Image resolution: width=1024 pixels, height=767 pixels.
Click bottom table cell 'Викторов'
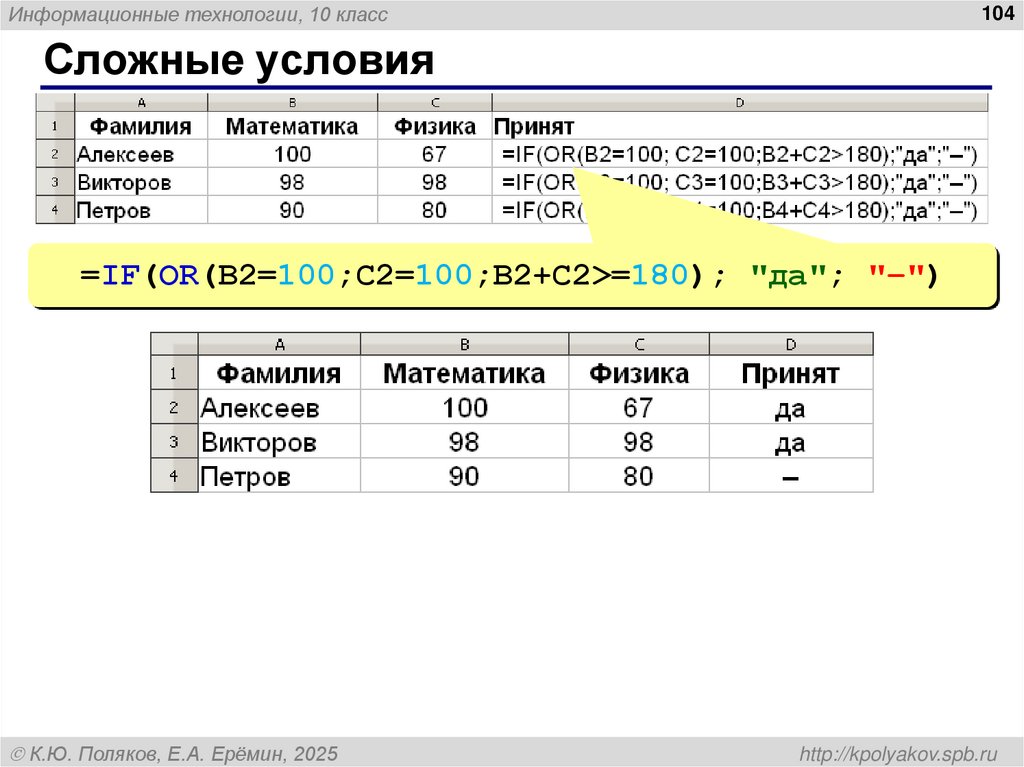pyautogui.click(x=279, y=441)
